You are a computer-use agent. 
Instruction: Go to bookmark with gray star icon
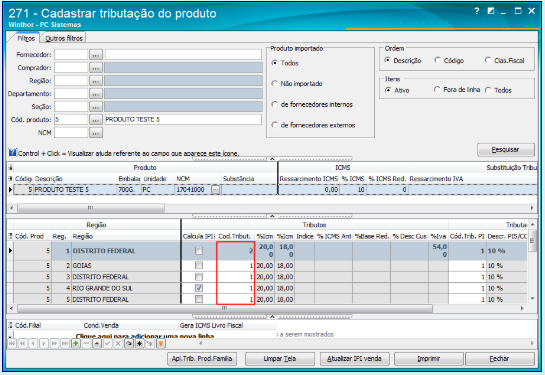click(150, 344)
